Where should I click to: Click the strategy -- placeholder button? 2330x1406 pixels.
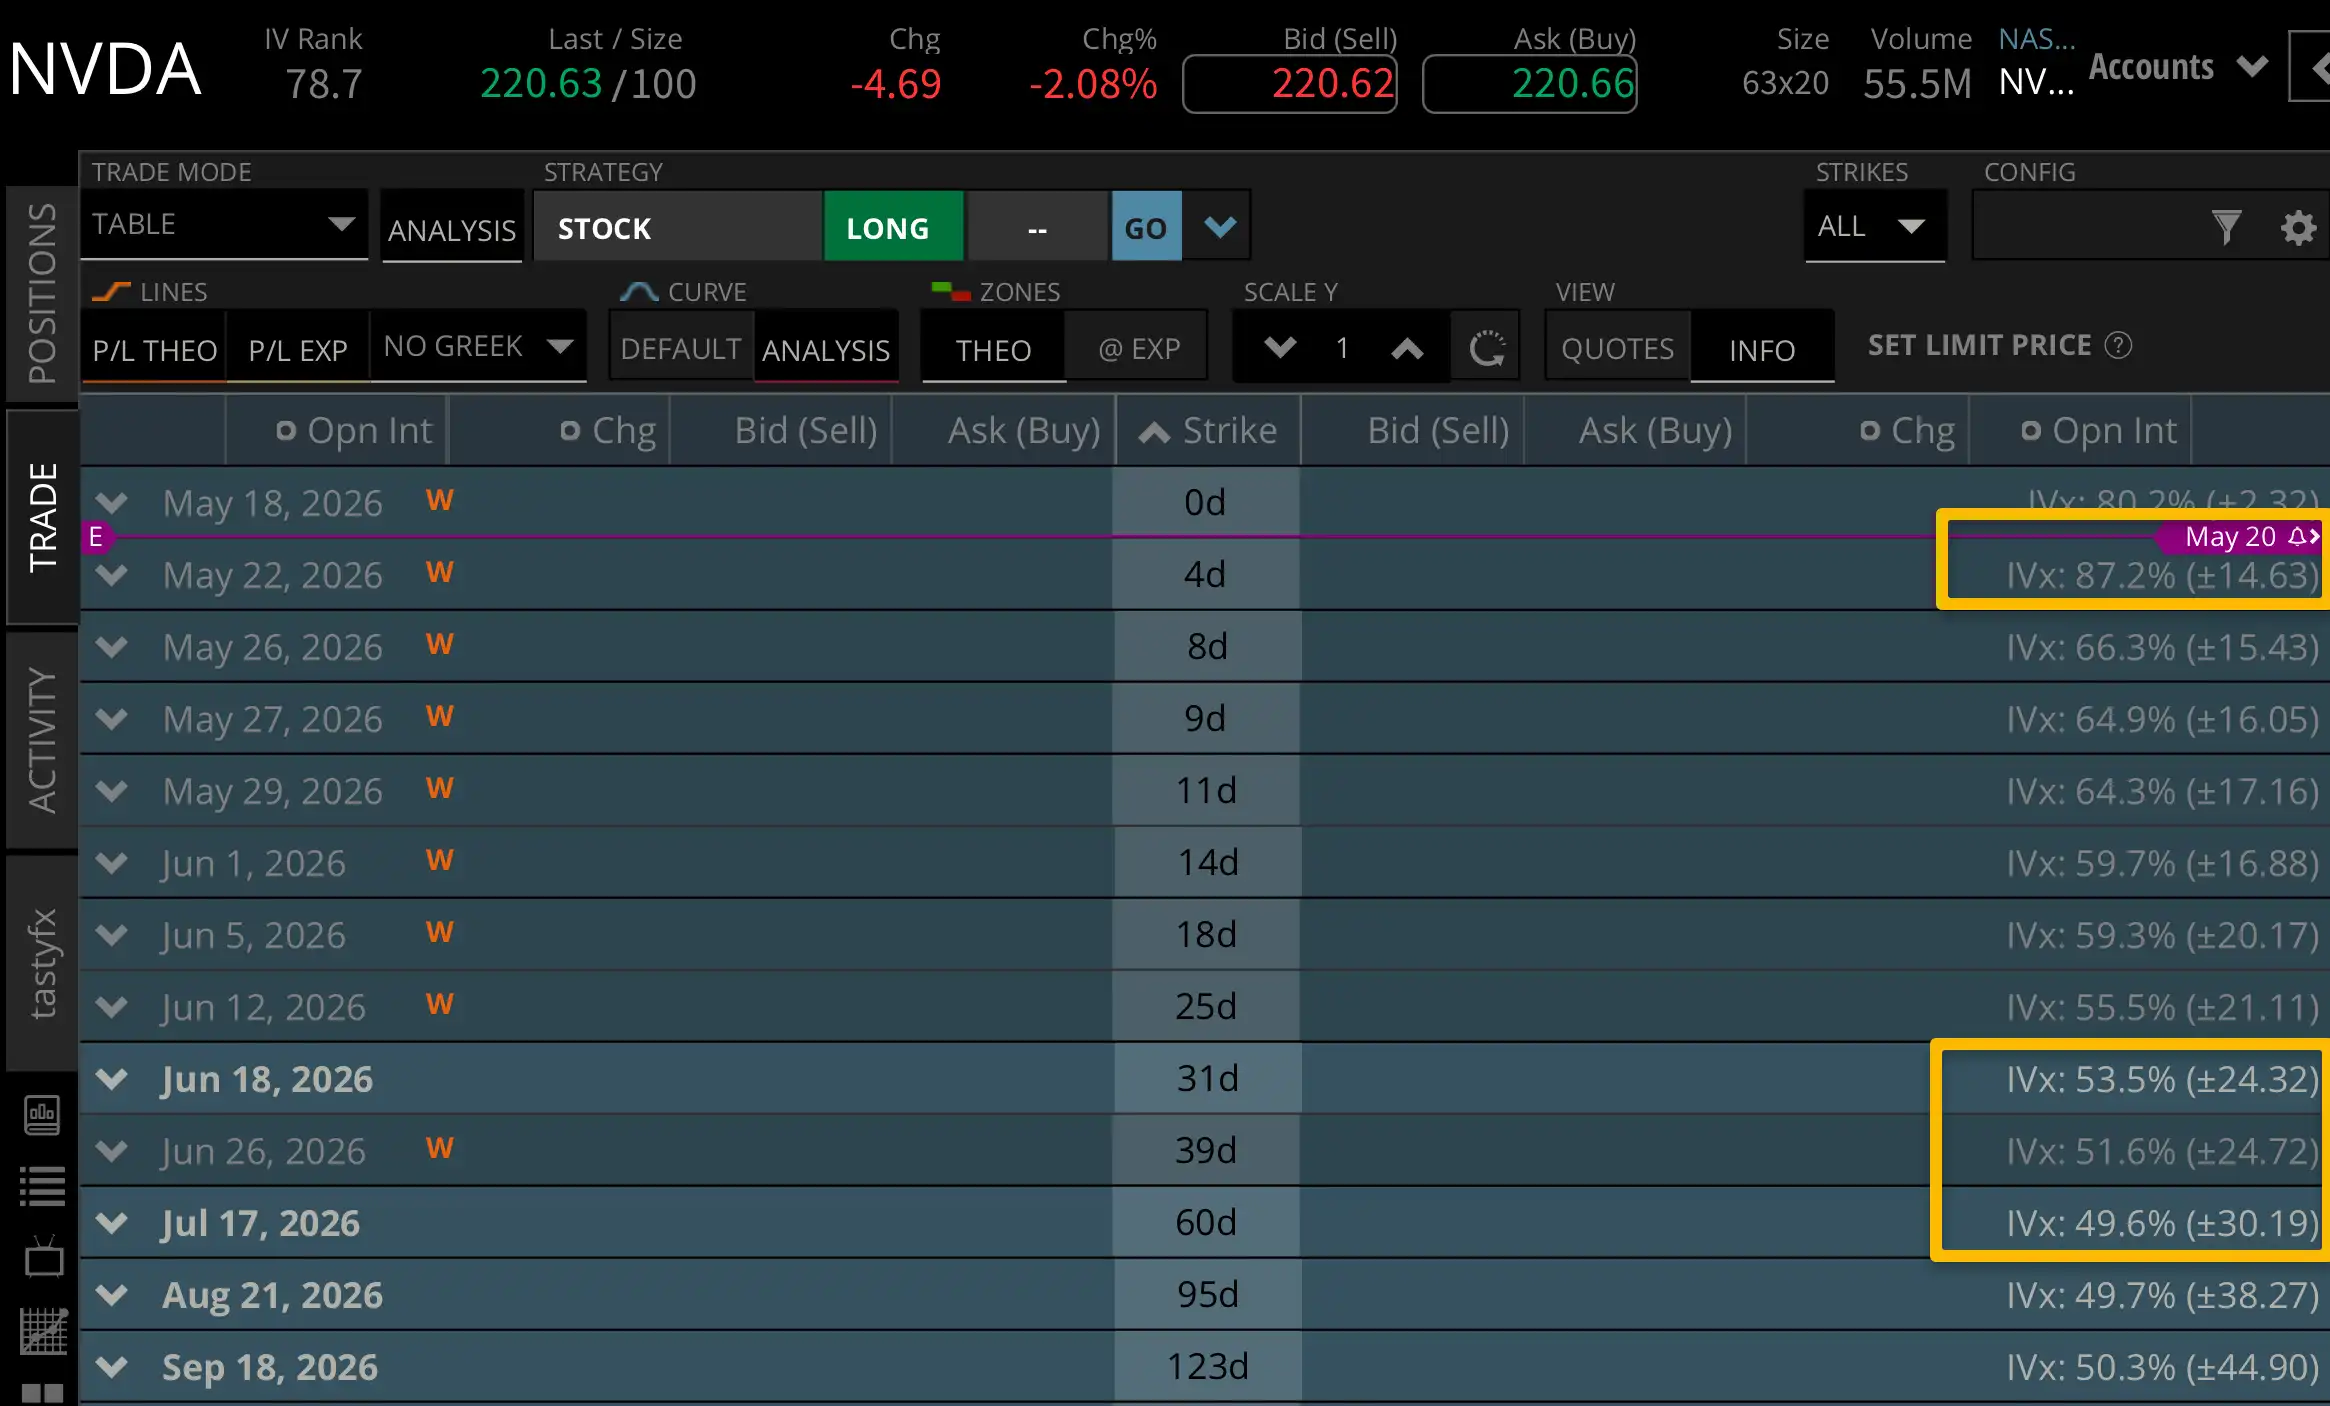(x=1038, y=228)
